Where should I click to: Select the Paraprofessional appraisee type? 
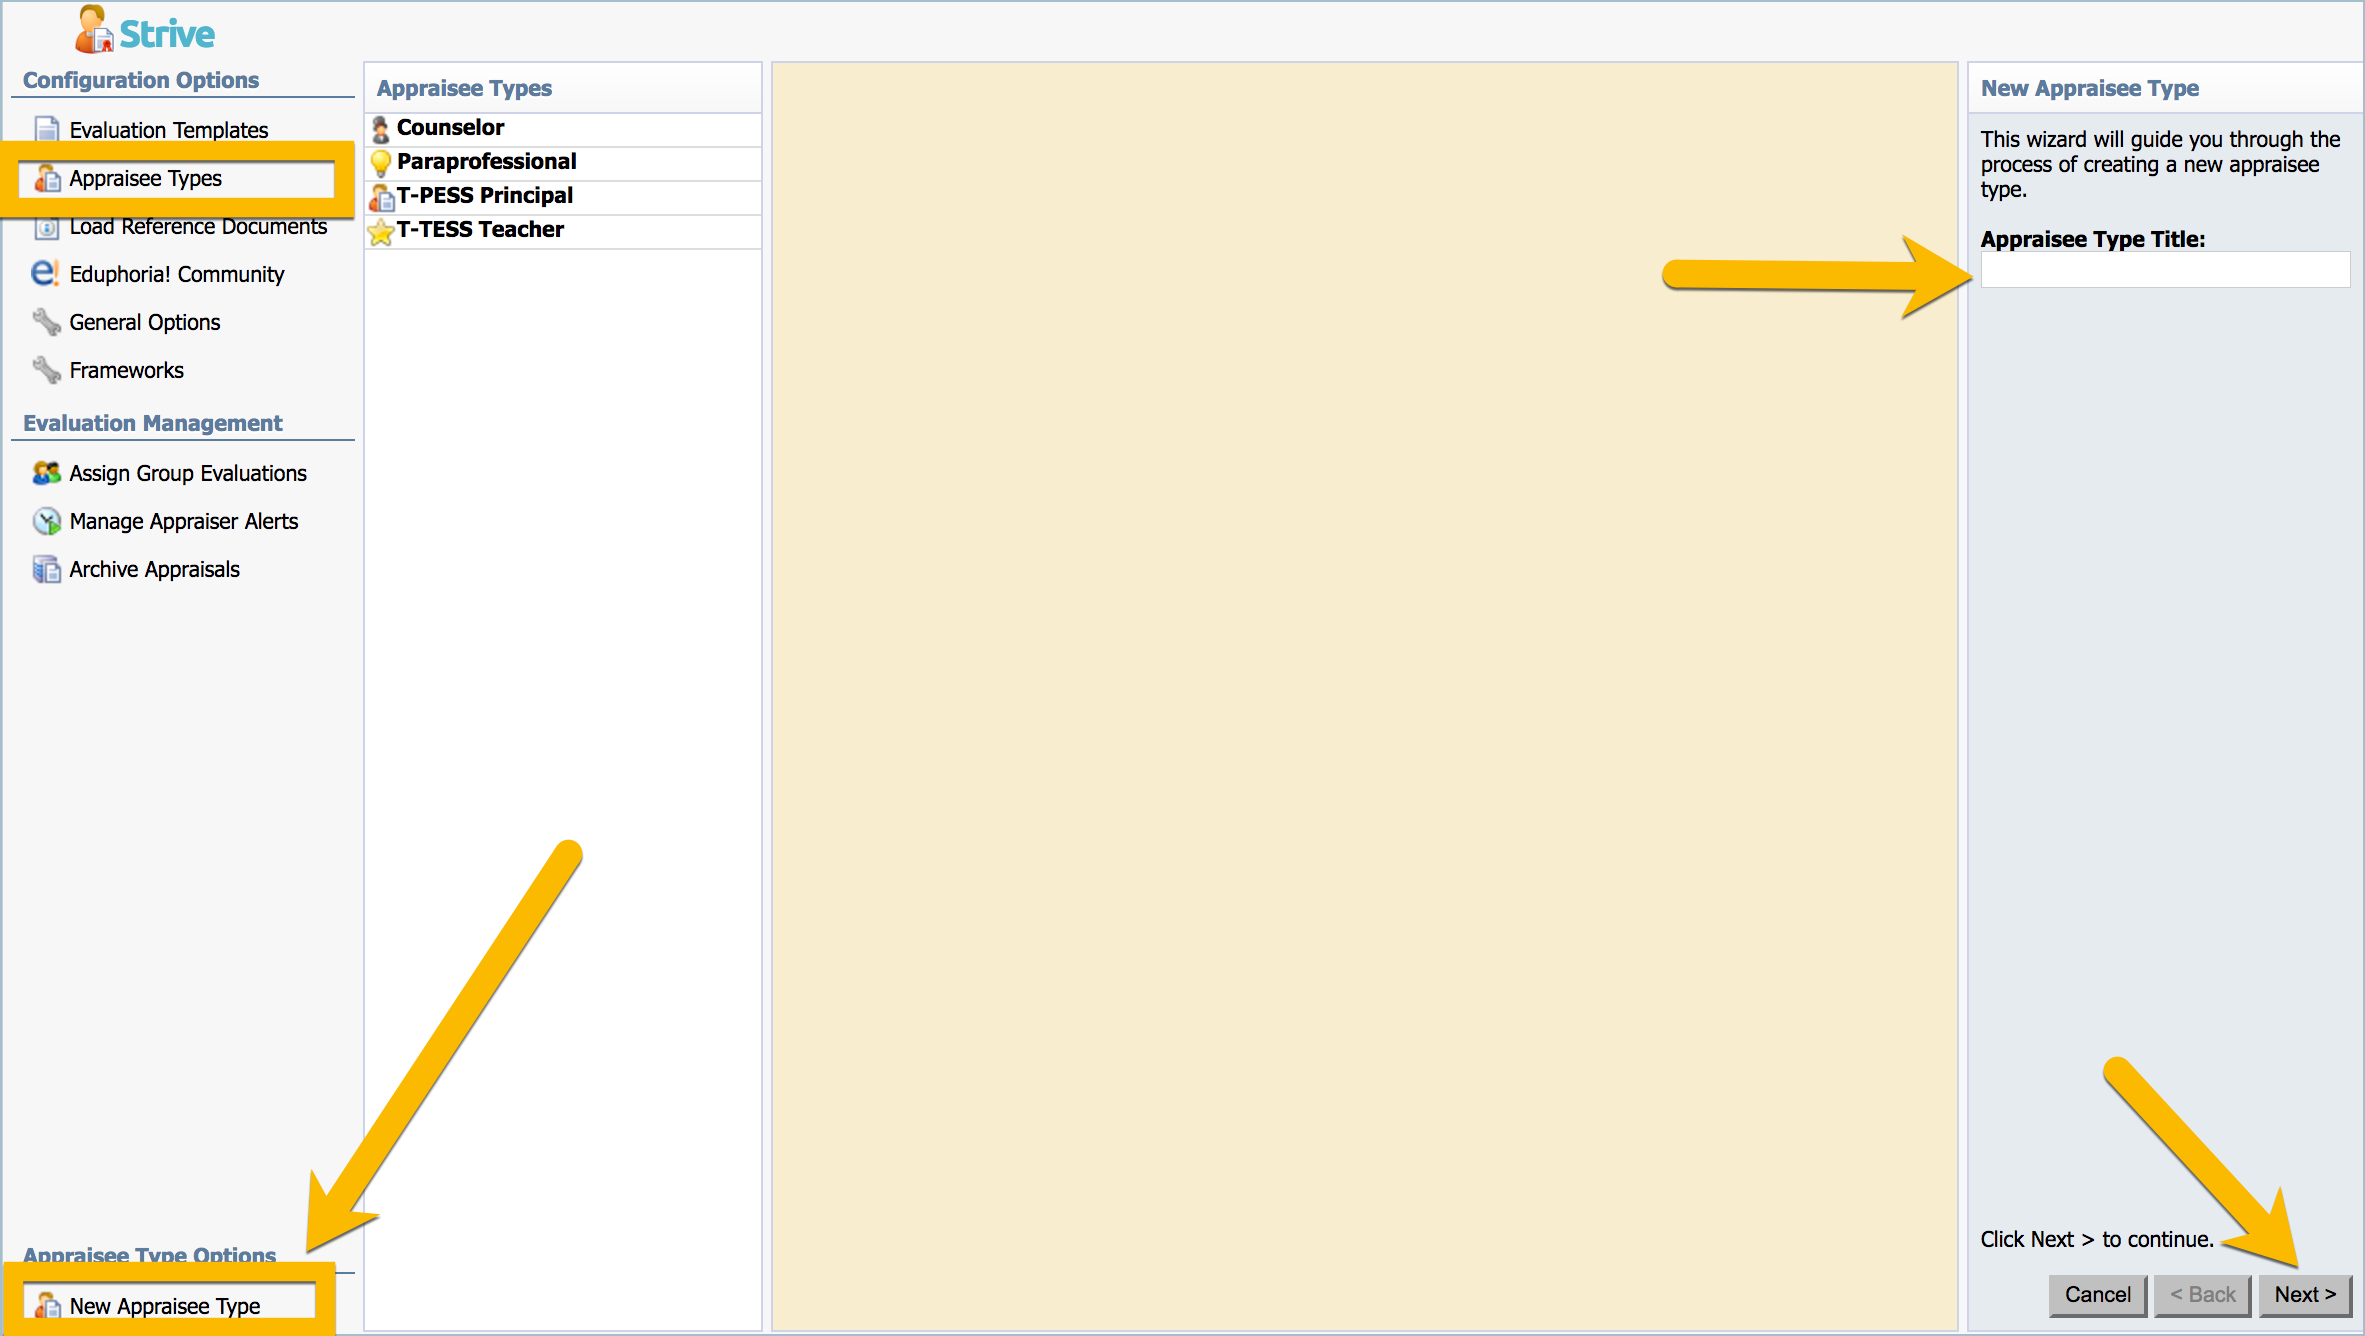563,163
